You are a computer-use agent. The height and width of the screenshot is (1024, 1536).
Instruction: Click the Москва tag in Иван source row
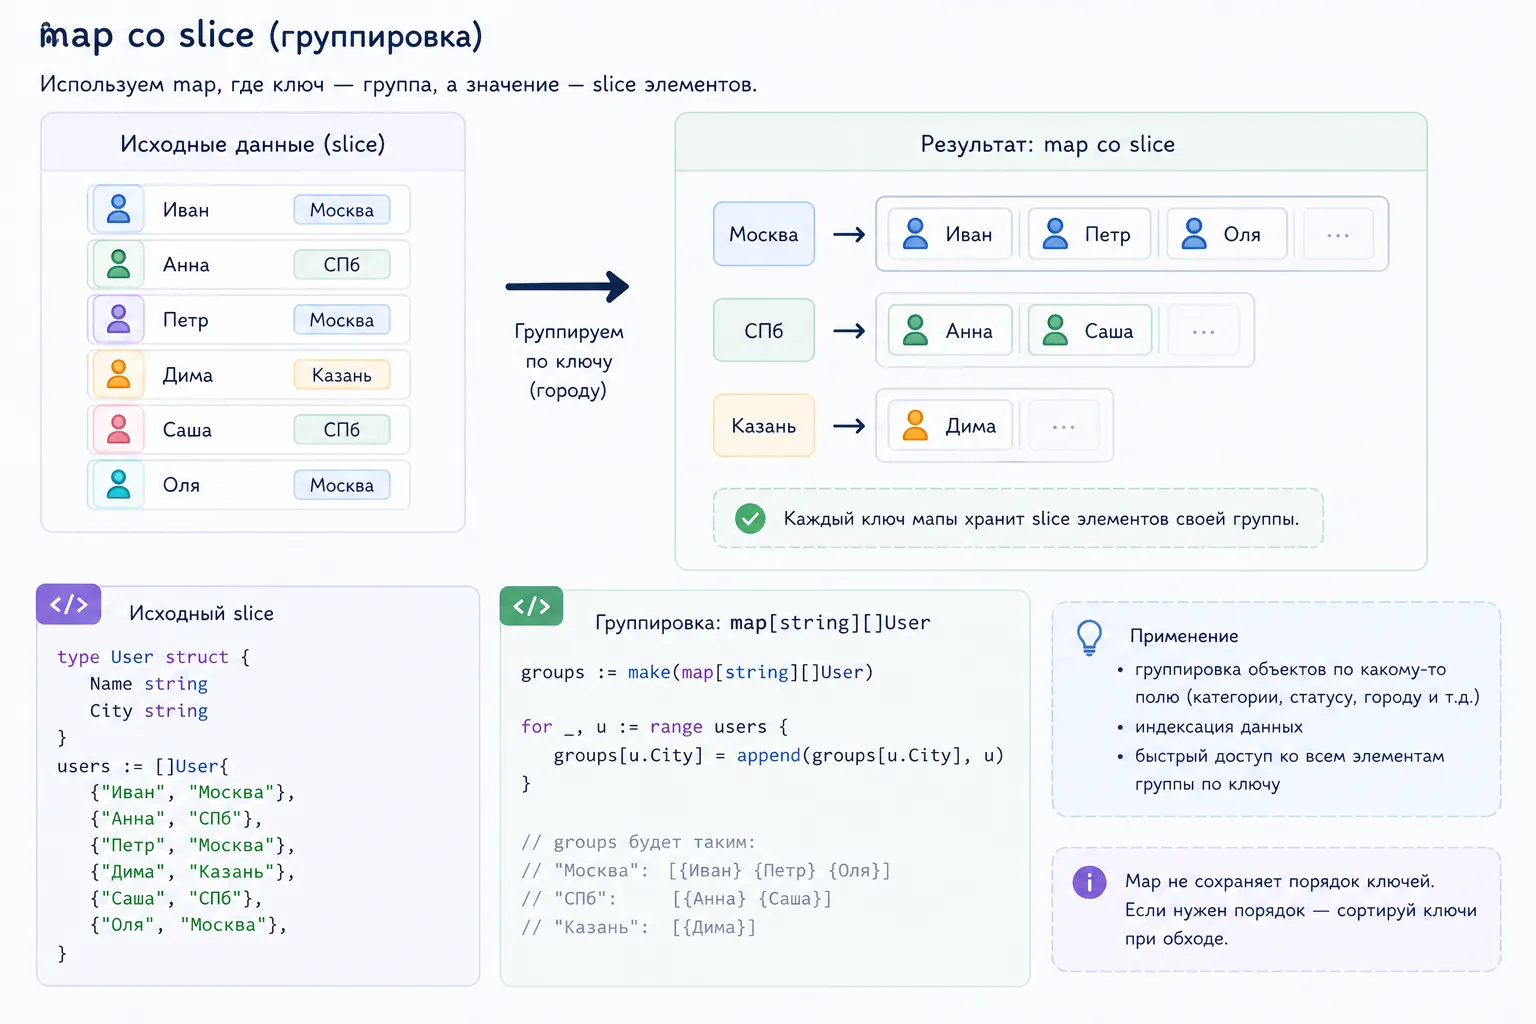click(342, 210)
